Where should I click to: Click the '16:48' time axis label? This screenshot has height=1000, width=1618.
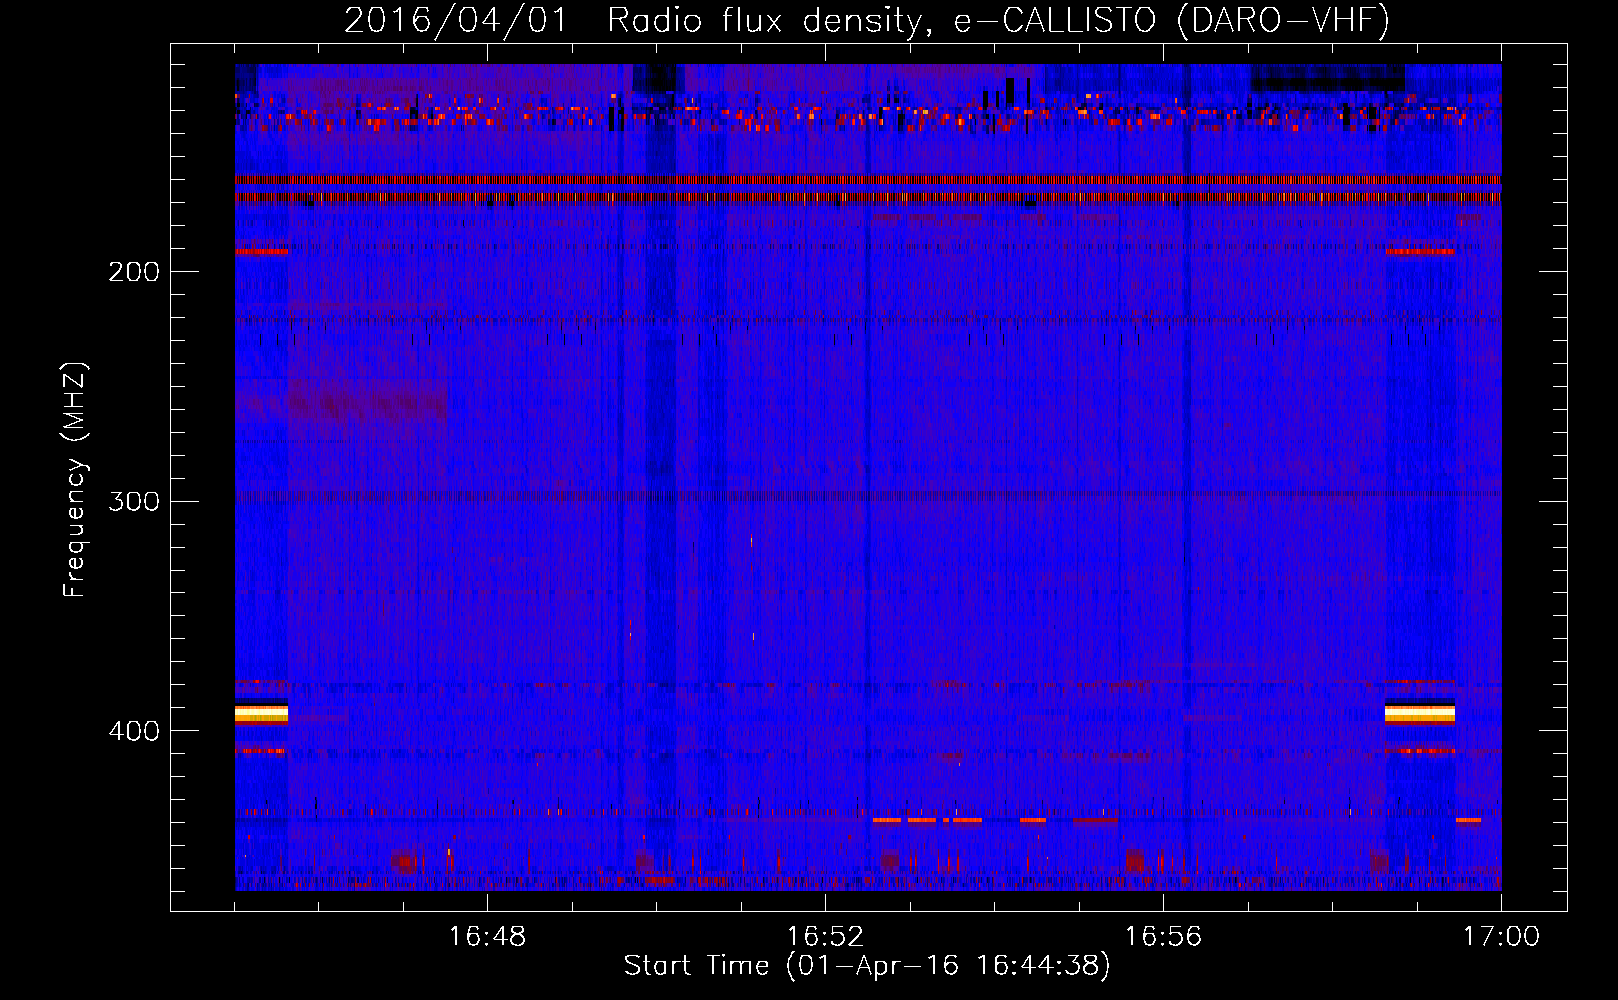click(487, 937)
